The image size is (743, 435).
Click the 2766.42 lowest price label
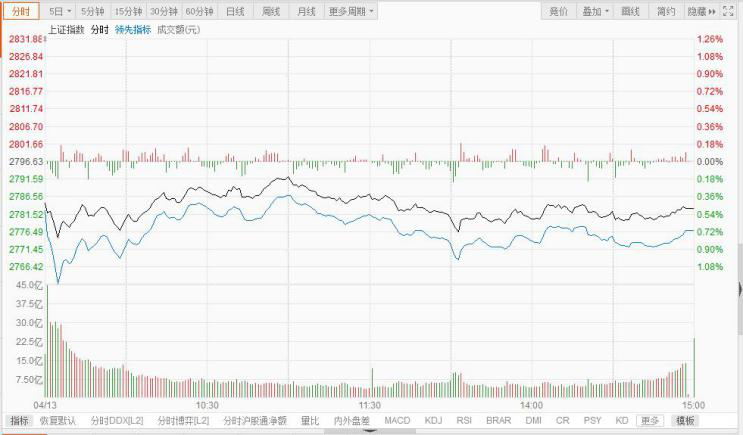click(x=26, y=267)
